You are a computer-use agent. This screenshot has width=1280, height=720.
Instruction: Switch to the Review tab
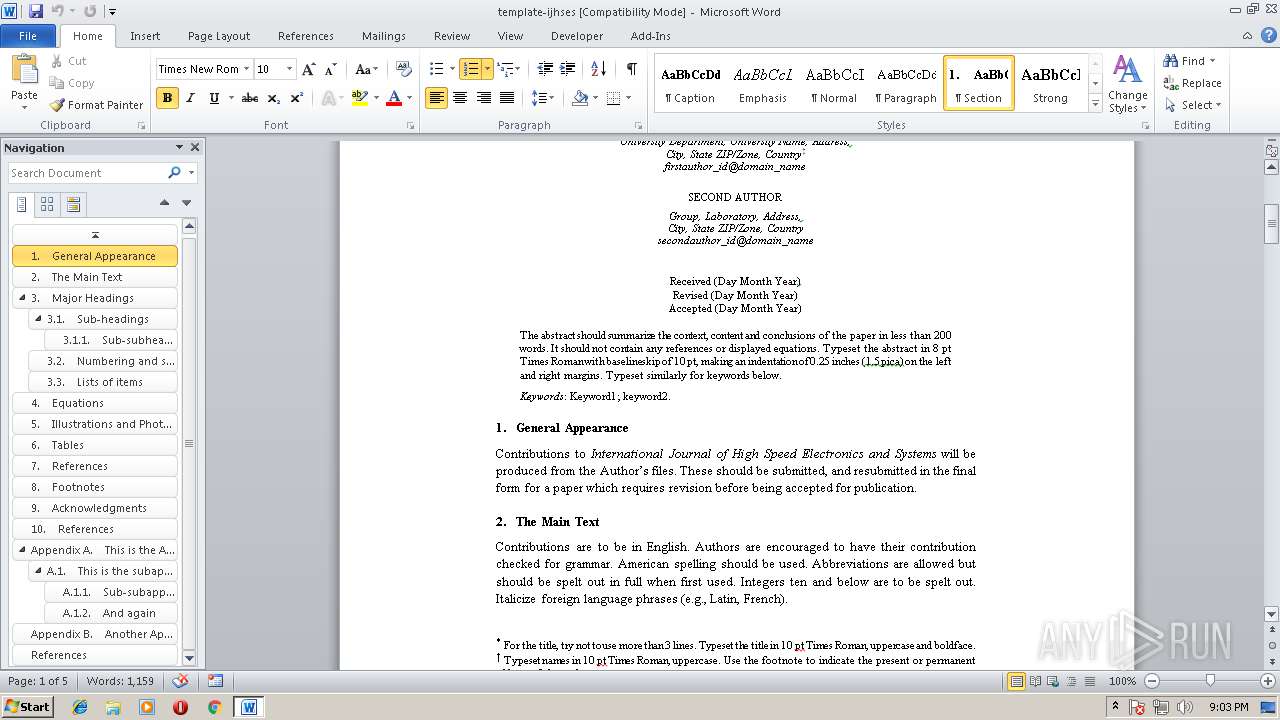pyautogui.click(x=452, y=36)
